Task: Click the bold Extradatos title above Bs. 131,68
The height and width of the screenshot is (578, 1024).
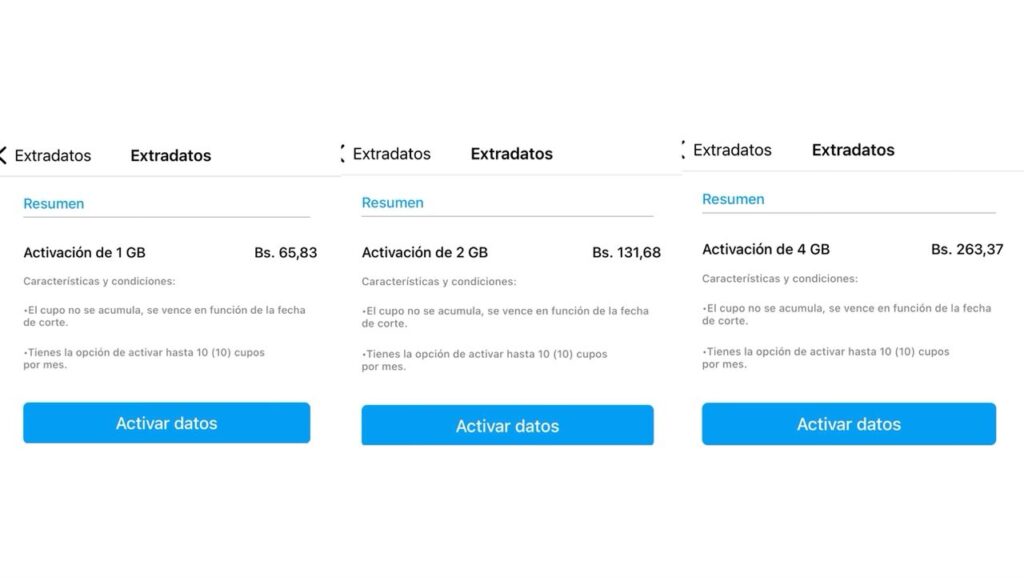Action: (x=511, y=154)
